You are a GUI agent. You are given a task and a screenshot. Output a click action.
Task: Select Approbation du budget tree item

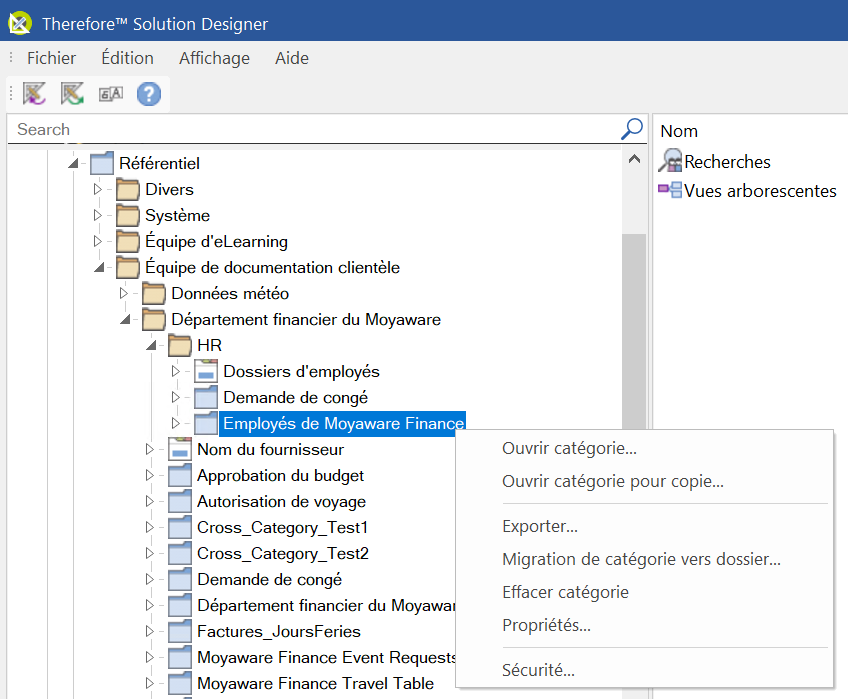pos(280,475)
